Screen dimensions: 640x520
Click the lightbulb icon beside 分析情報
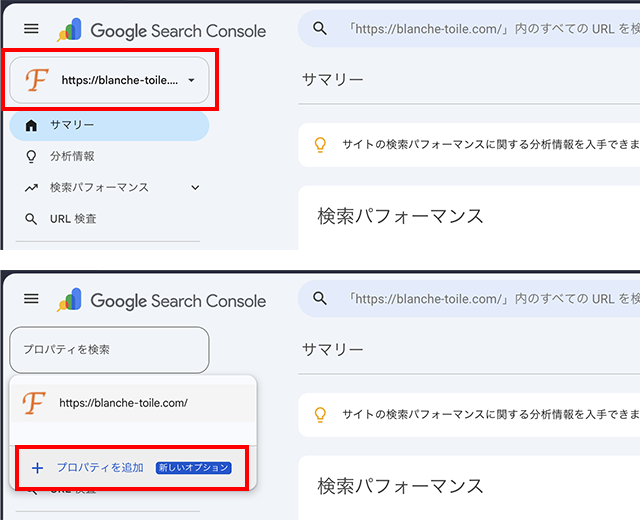(31, 157)
